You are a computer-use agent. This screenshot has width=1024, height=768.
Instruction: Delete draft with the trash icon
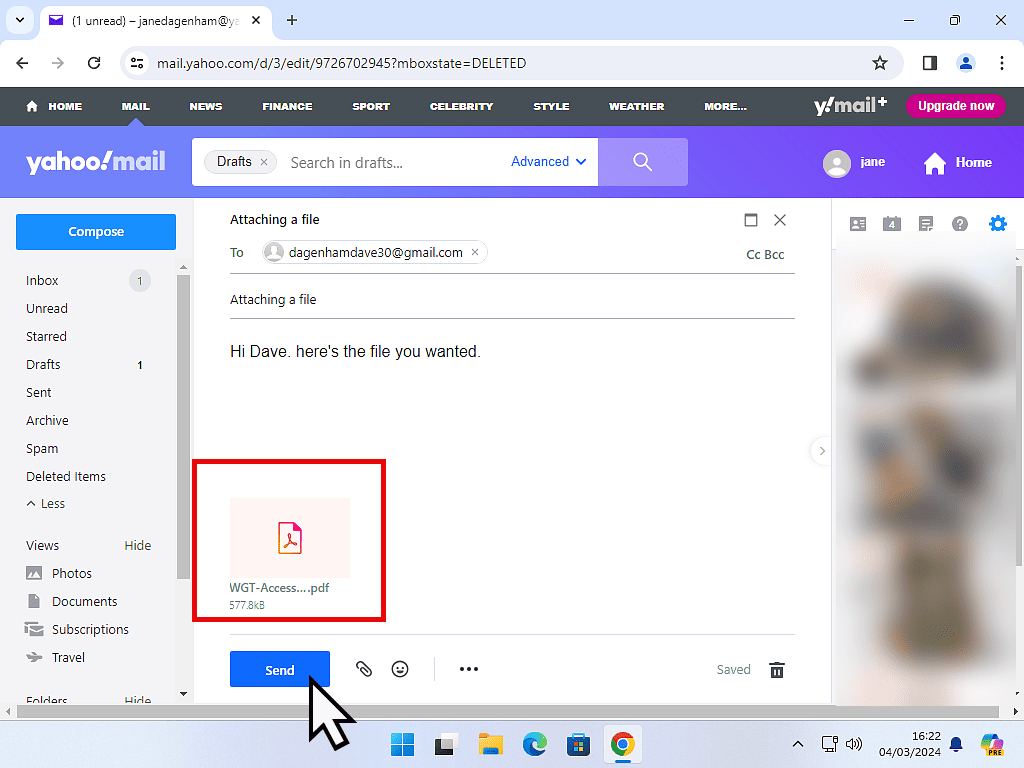click(777, 670)
